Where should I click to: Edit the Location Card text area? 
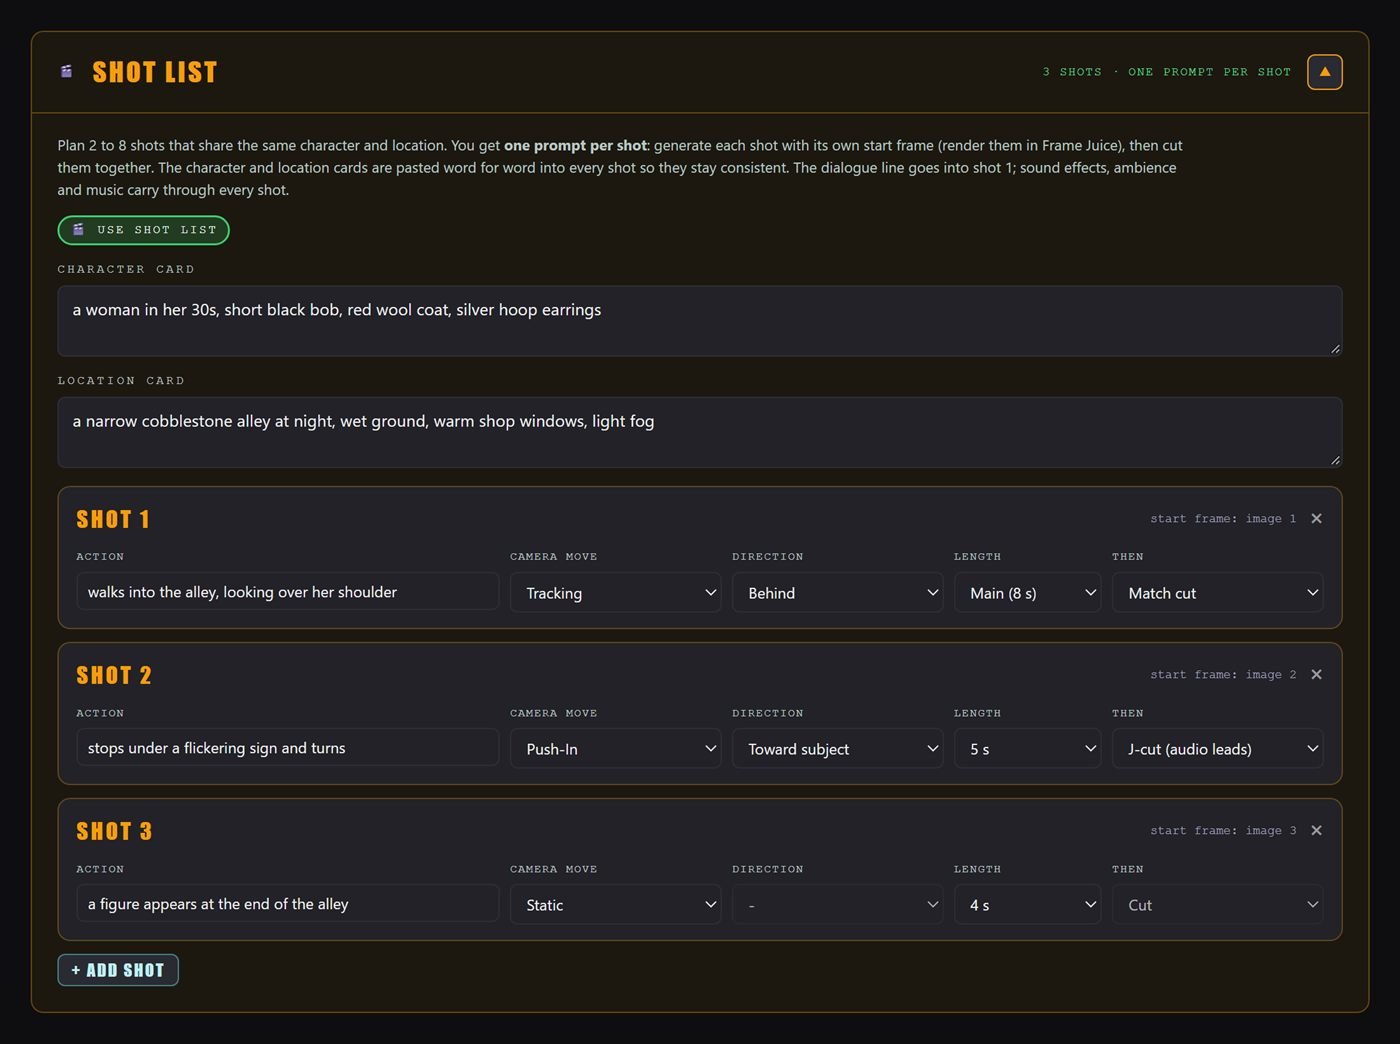[700, 432]
